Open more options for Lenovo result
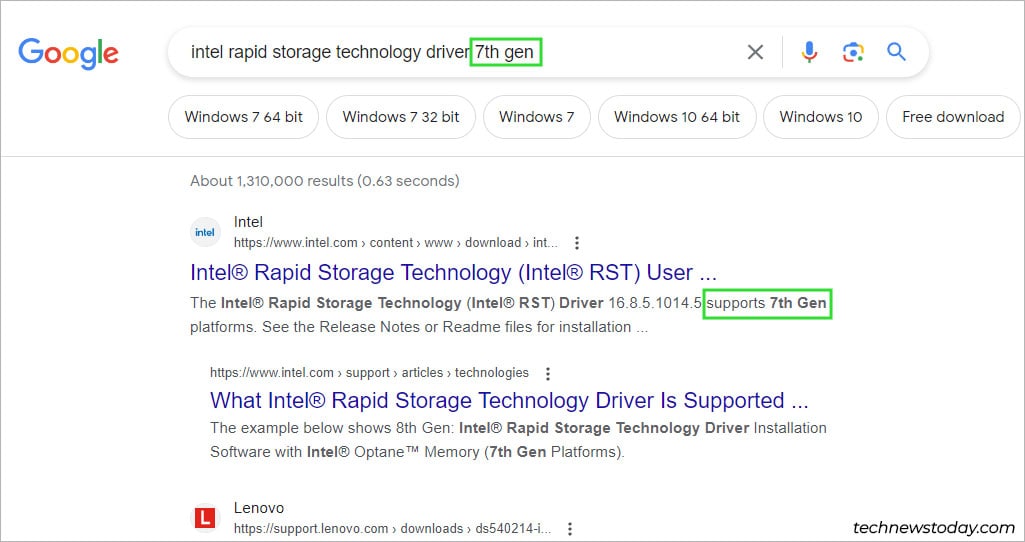Screen dimensions: 1025x542 (x=570, y=528)
